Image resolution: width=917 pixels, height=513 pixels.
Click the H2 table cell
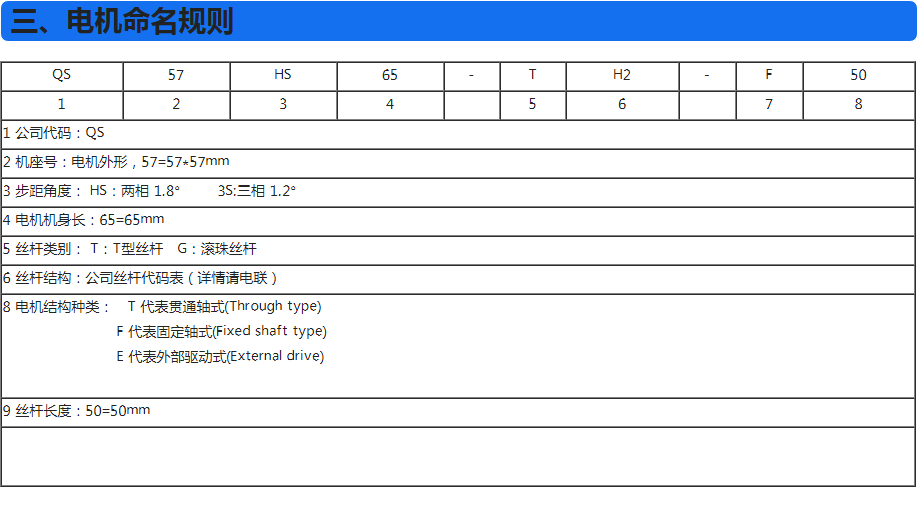click(x=622, y=76)
